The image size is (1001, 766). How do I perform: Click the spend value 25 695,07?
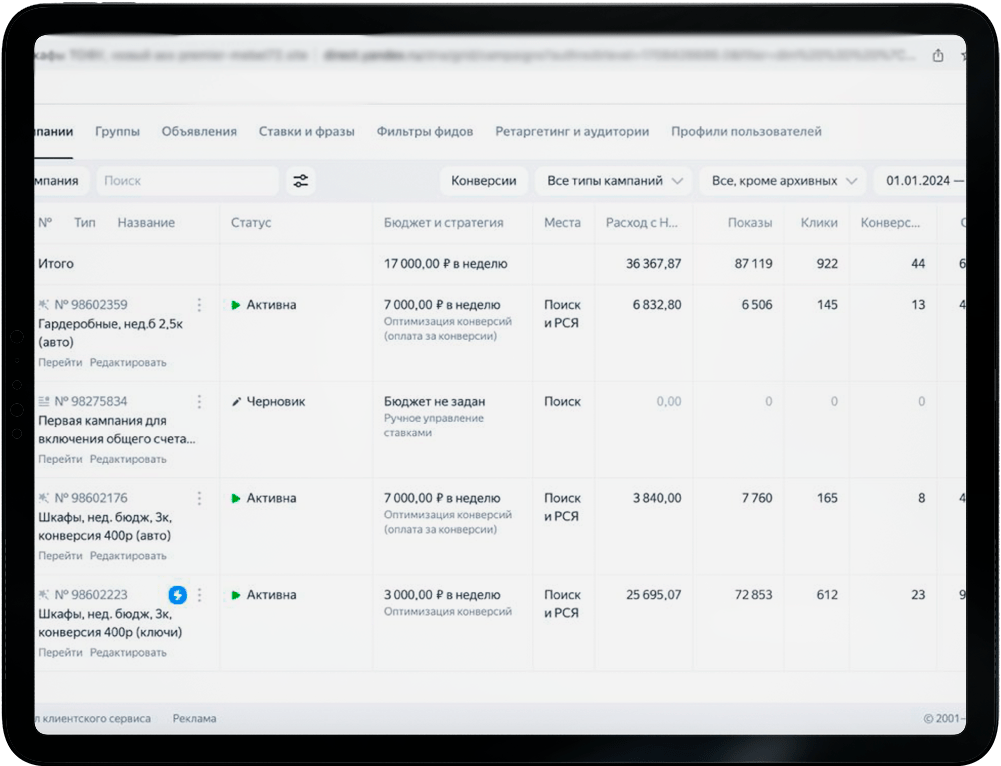click(x=653, y=595)
